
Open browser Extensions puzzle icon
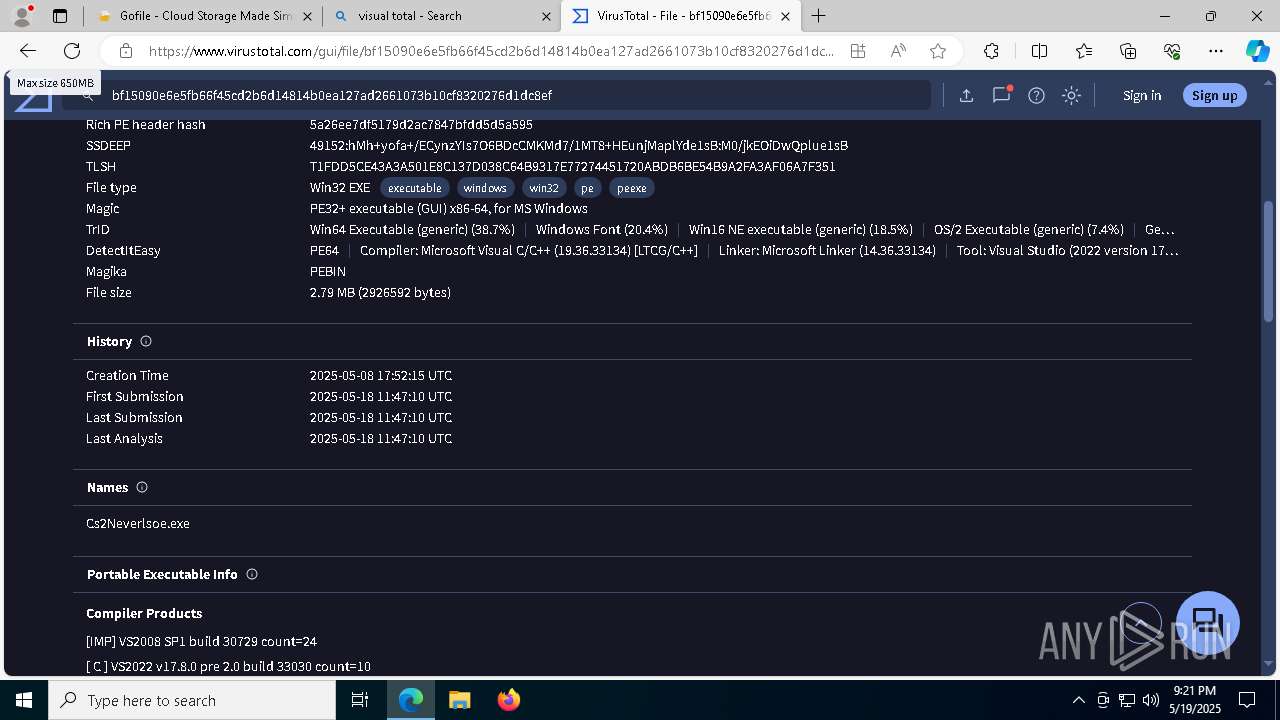click(991, 51)
